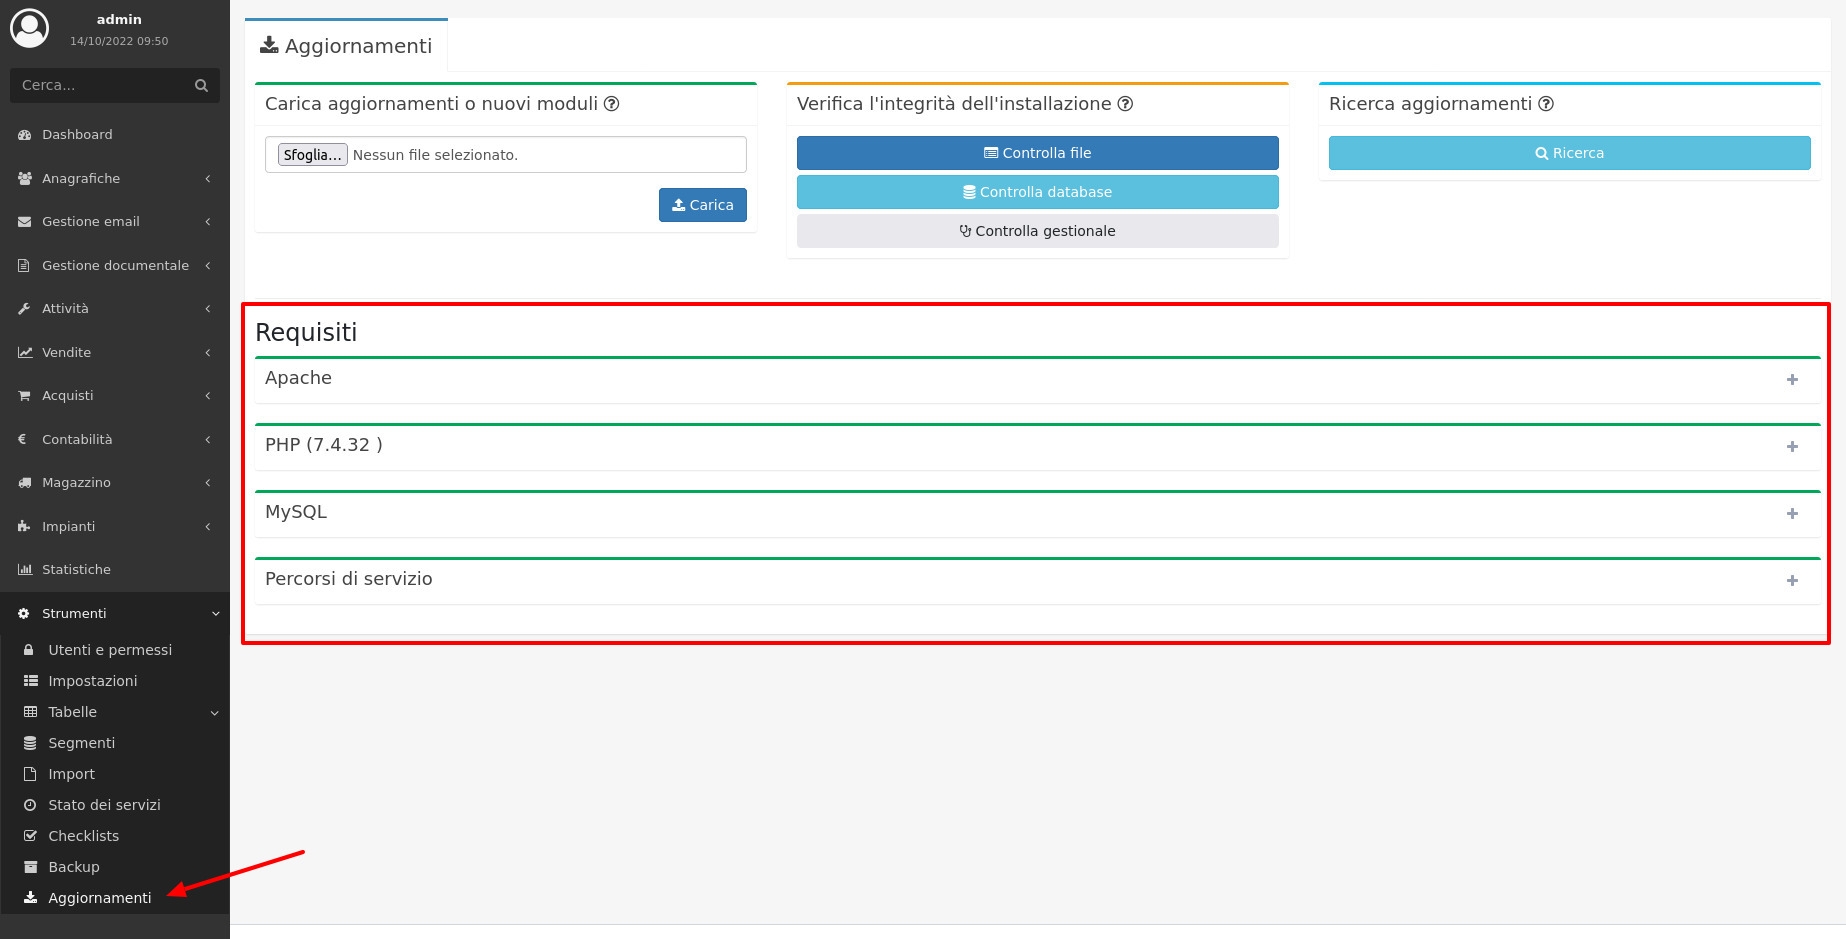Click the blue Carica upload button

coord(702,205)
